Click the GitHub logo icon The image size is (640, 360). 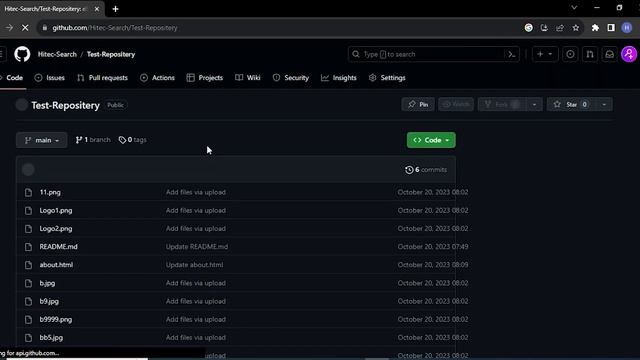tap(22, 54)
